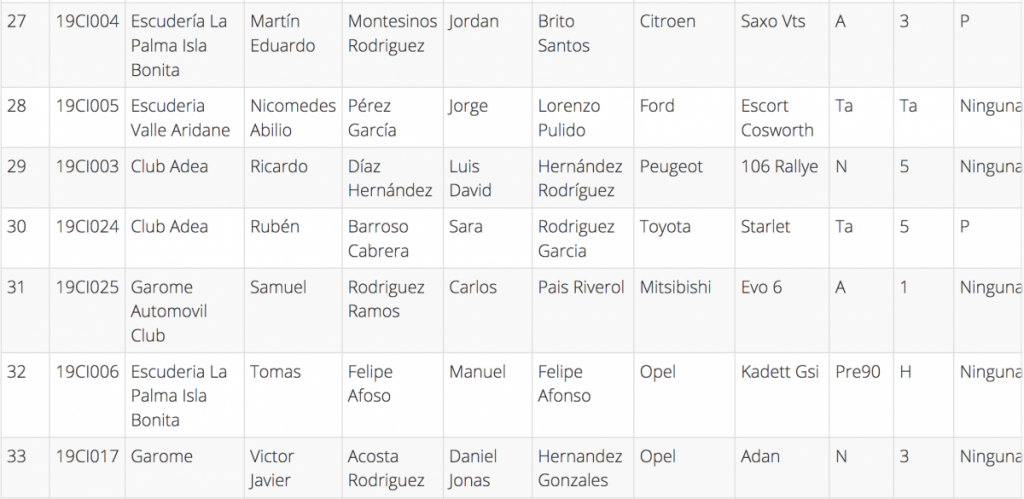The height and width of the screenshot is (499, 1024).
Task: Select Escuderia Valle Aridane team cell
Action: click(x=180, y=118)
